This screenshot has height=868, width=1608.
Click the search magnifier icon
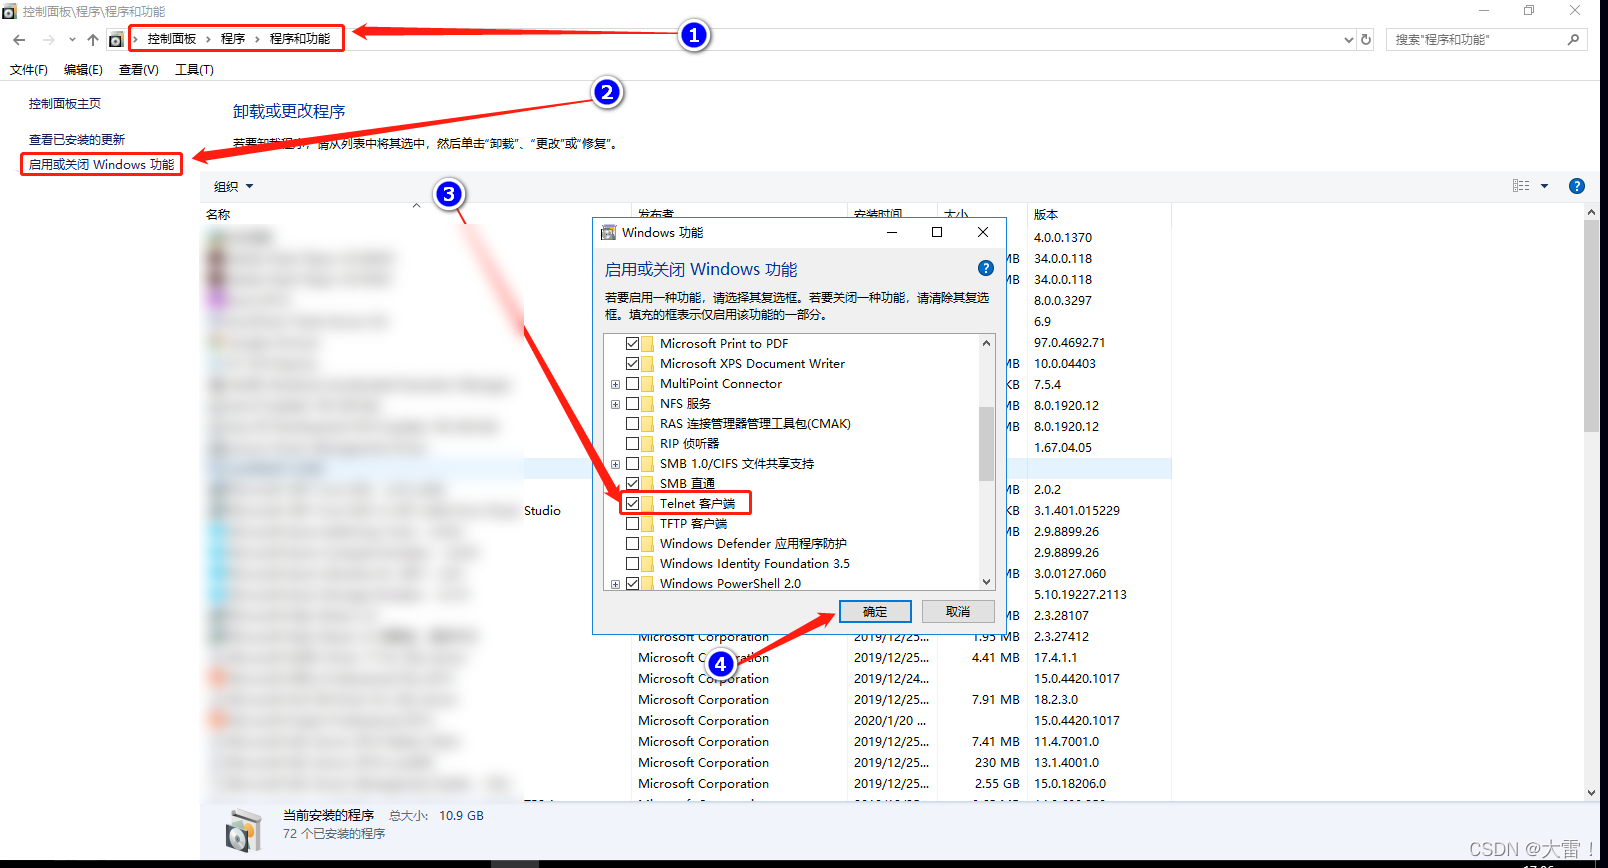coord(1574,40)
